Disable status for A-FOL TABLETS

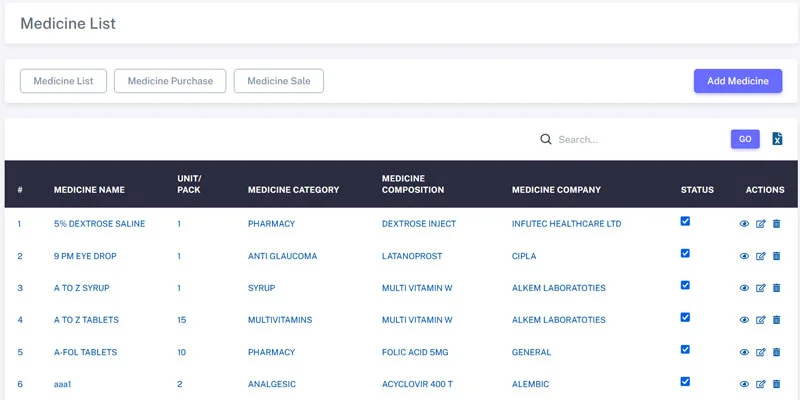point(685,349)
